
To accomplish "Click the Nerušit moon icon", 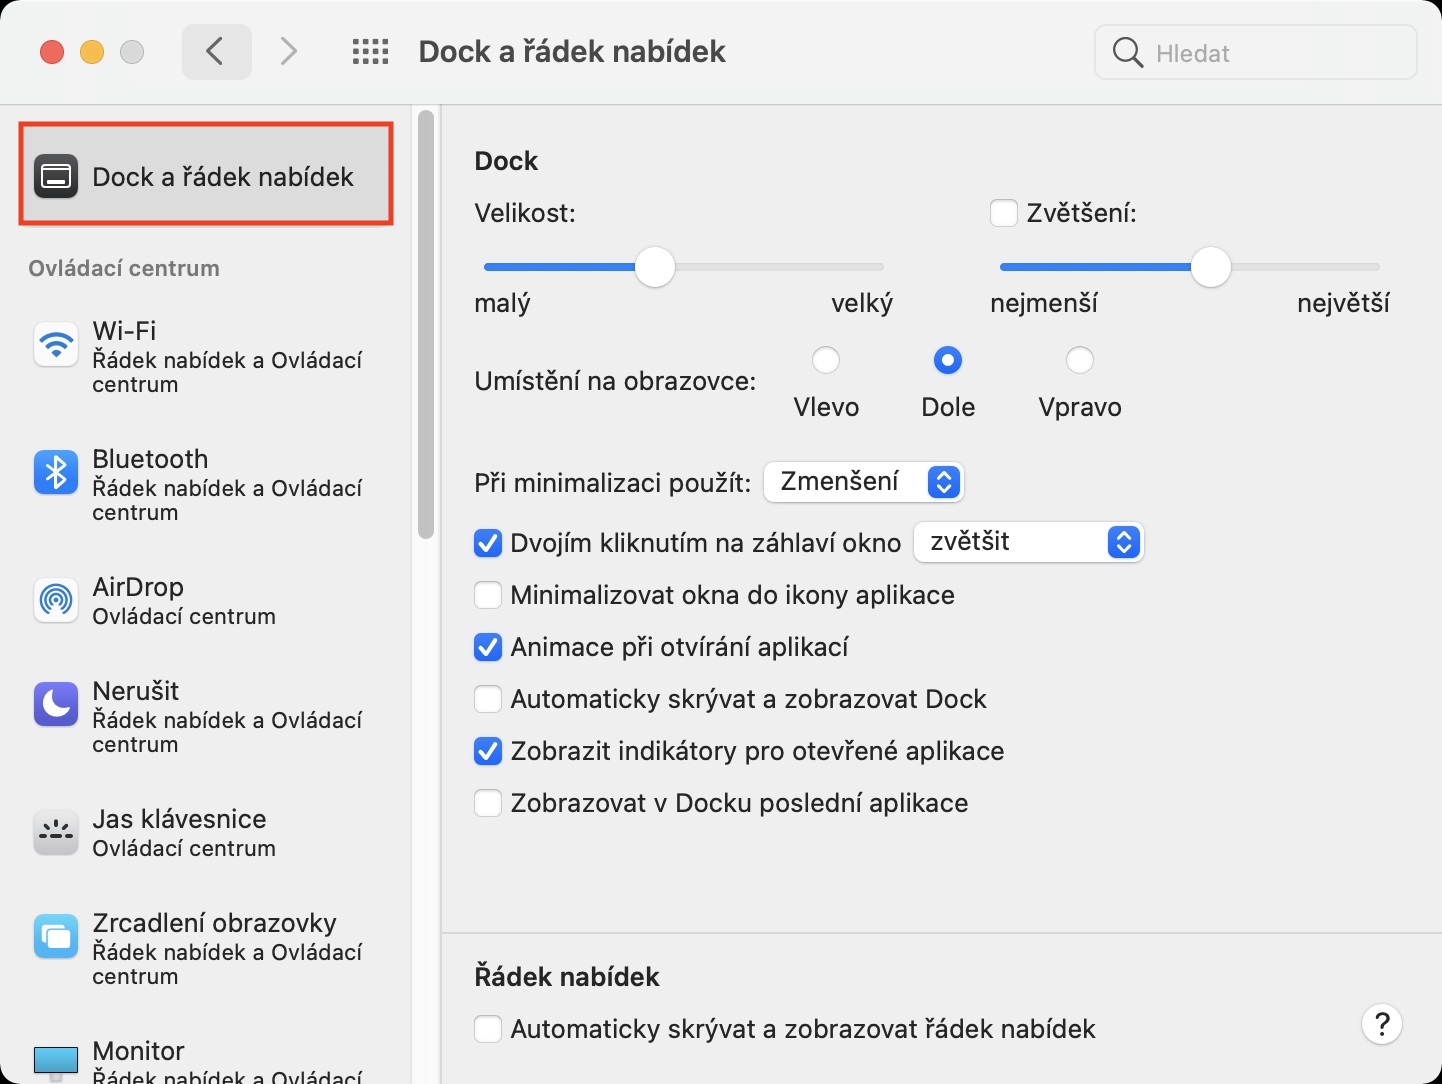I will 56,705.
